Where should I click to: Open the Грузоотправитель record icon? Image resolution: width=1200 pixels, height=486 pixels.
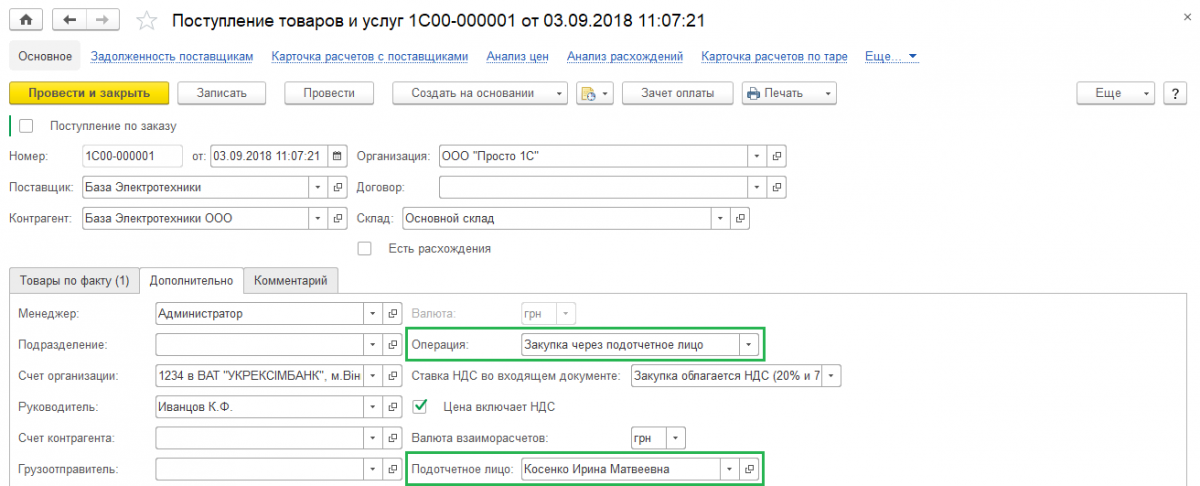click(x=392, y=469)
